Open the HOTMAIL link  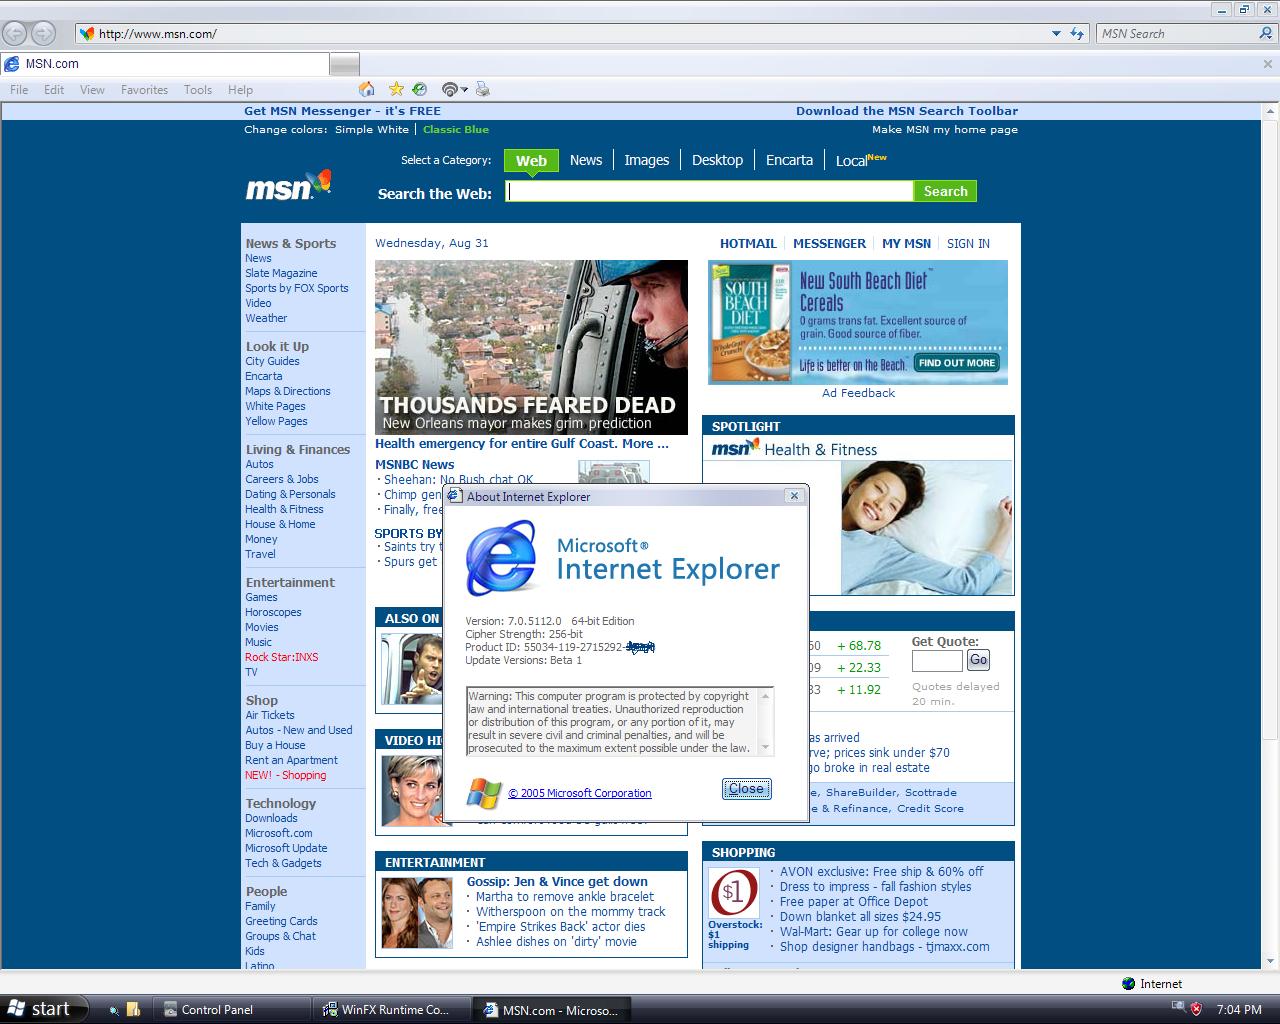[x=748, y=244]
